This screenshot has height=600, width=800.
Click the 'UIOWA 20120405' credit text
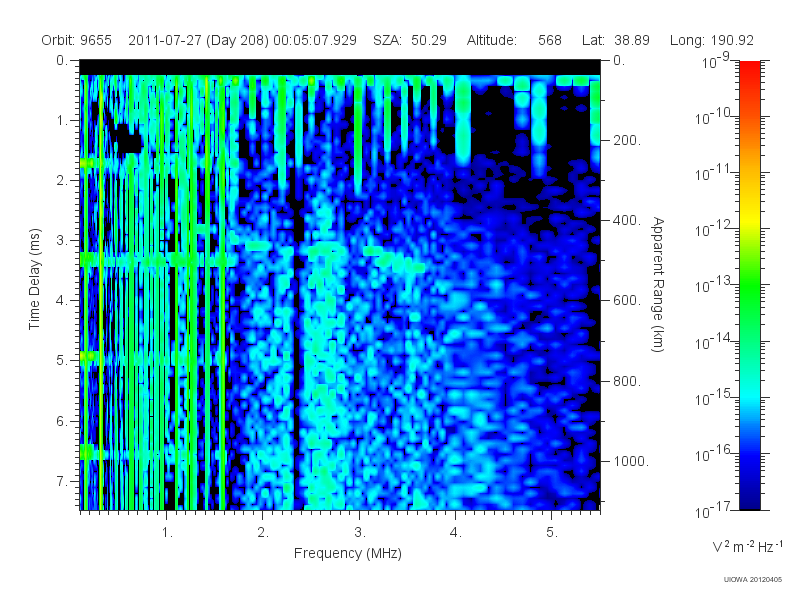753,580
